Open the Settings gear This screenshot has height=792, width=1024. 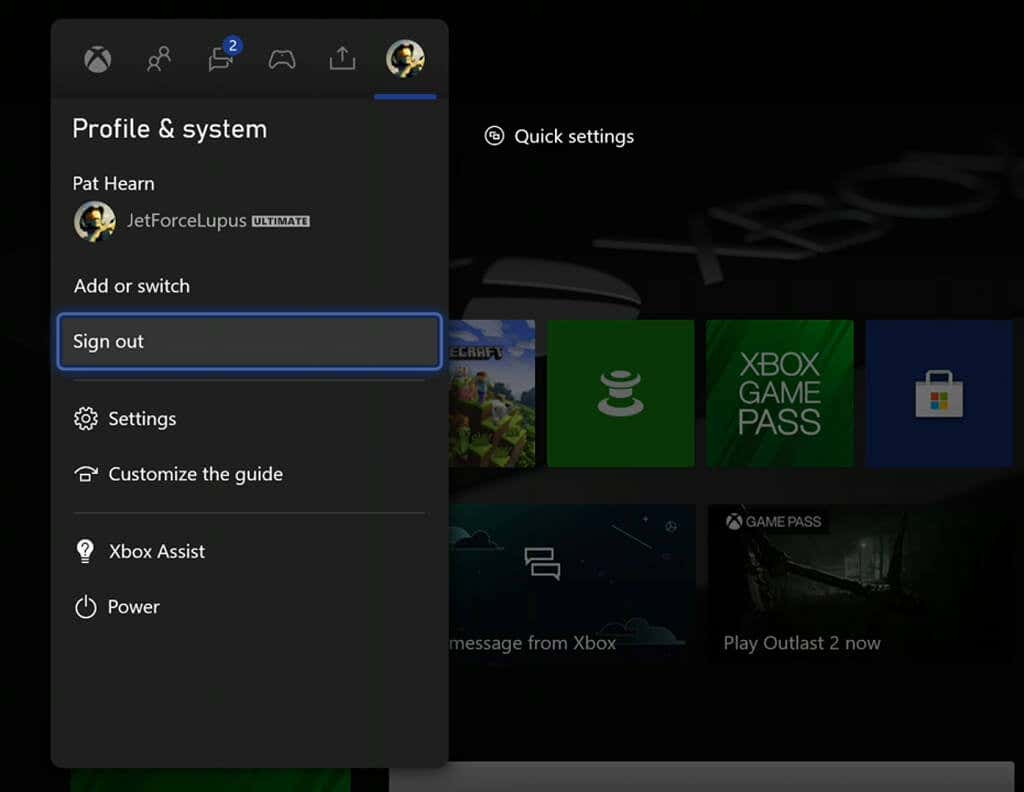point(85,419)
